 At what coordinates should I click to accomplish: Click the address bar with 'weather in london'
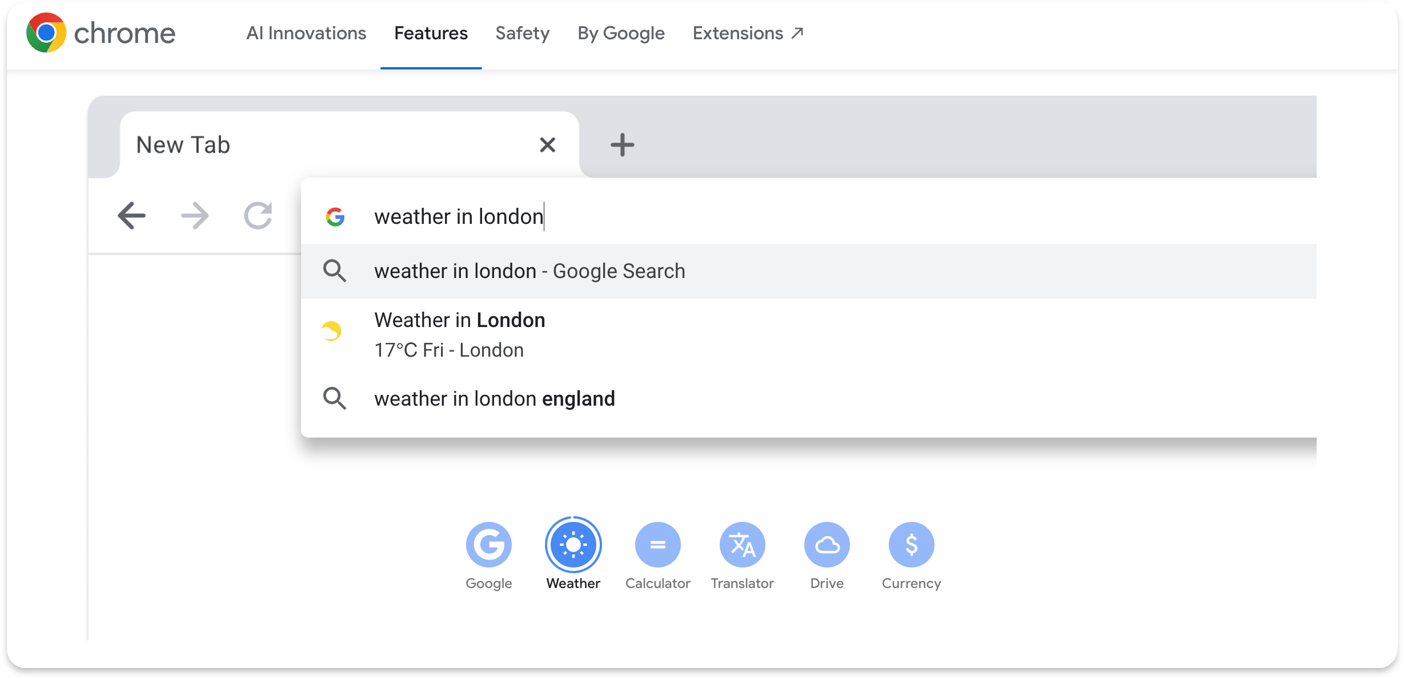click(x=700, y=217)
